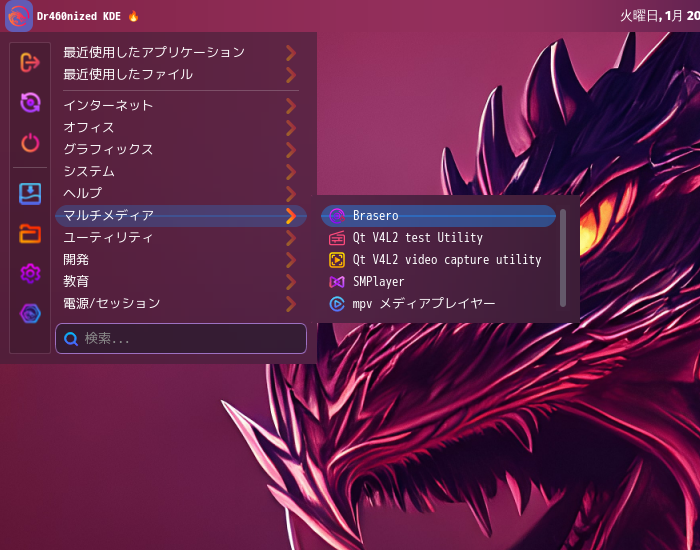Open system settings gear icon in sidebar
The width and height of the screenshot is (700, 550).
coord(30,273)
